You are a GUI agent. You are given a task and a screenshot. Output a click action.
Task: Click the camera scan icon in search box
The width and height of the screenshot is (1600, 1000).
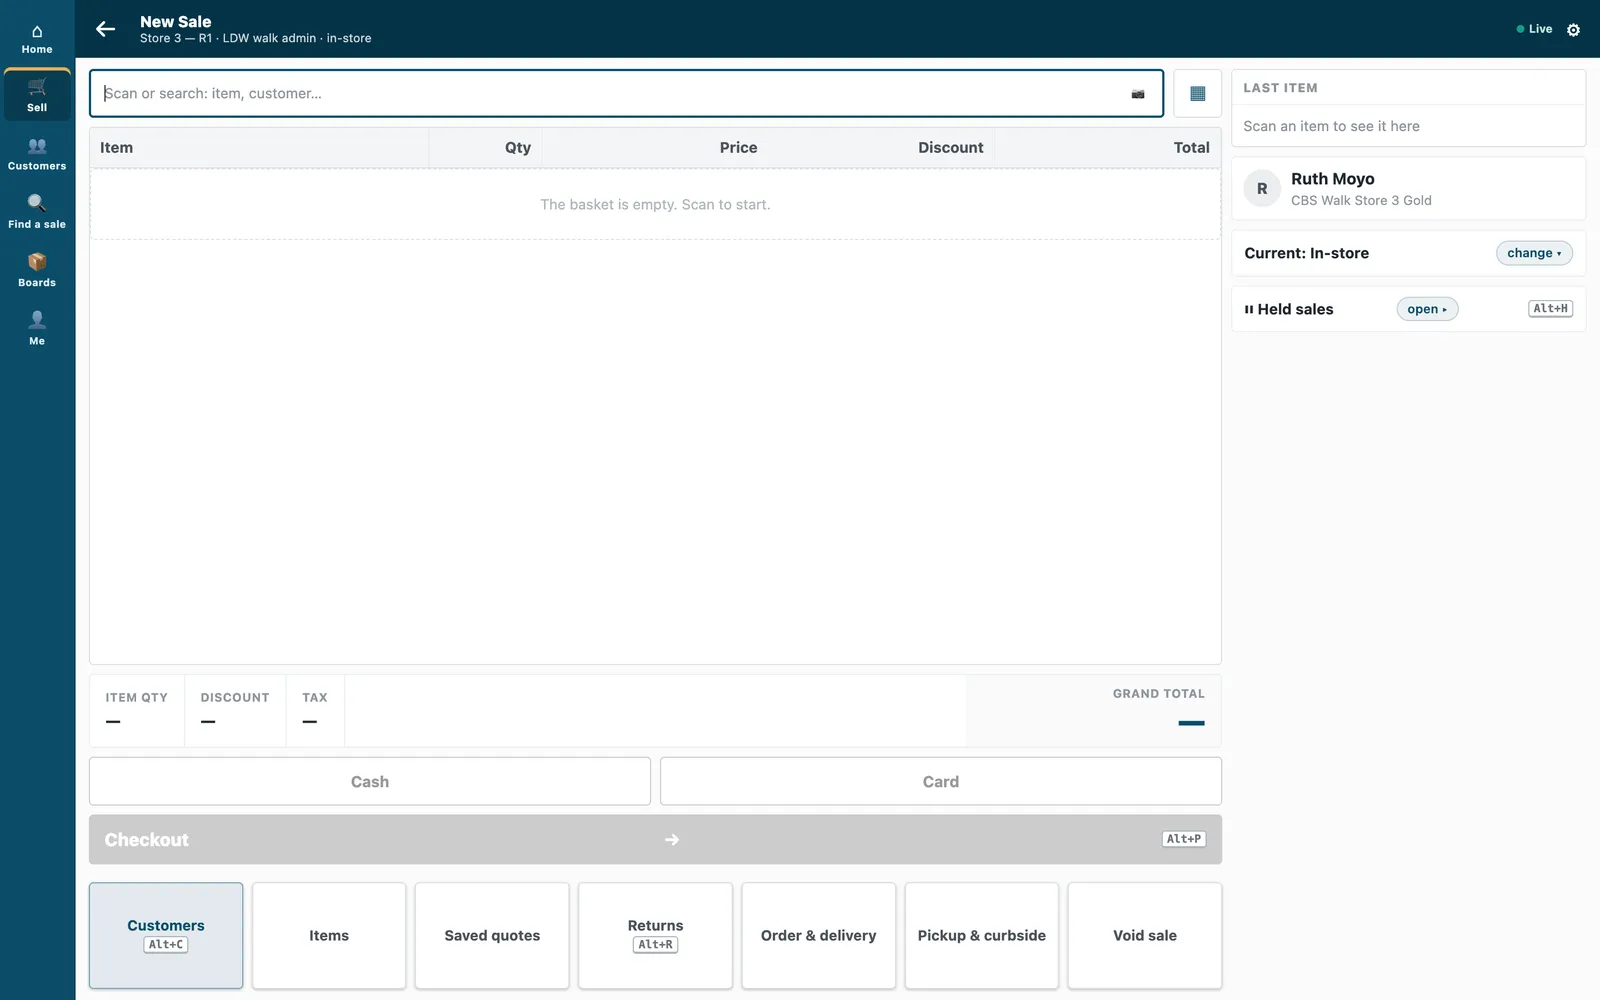1137,94
